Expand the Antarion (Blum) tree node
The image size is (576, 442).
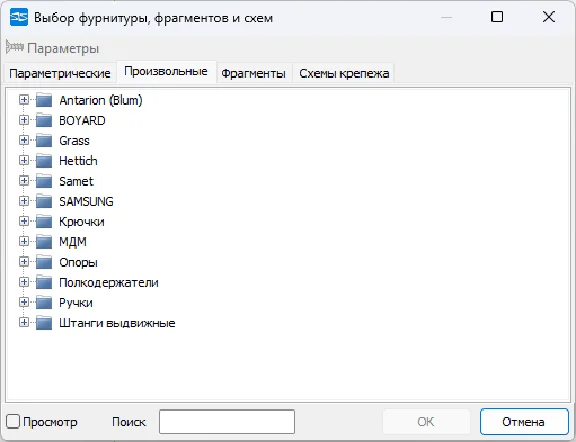[24, 100]
